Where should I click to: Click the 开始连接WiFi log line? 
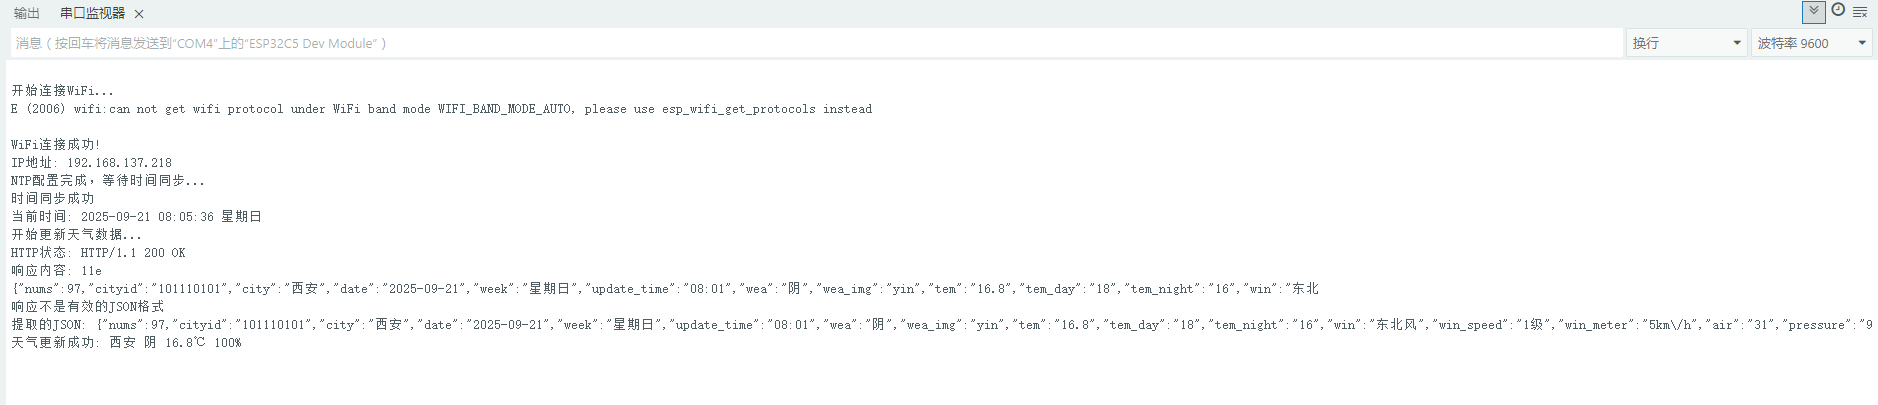click(x=62, y=91)
